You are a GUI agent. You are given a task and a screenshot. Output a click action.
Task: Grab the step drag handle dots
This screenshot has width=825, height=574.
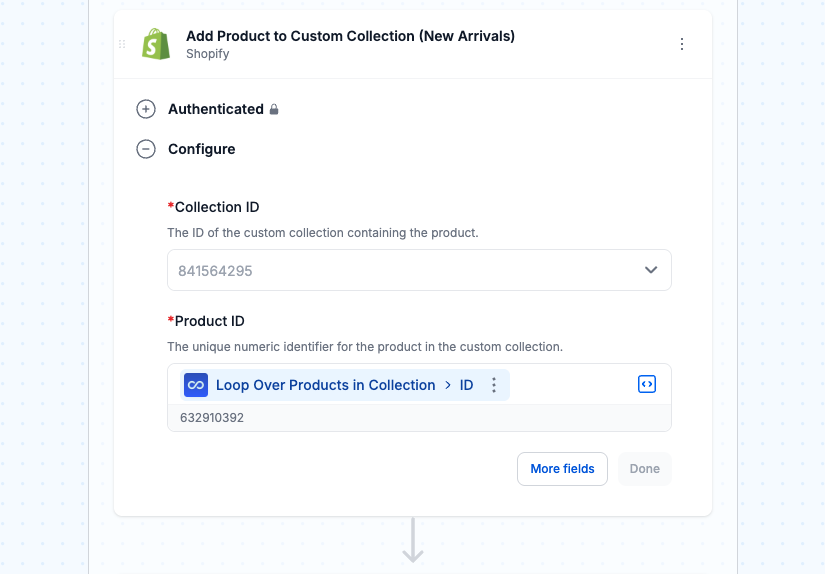point(122,44)
